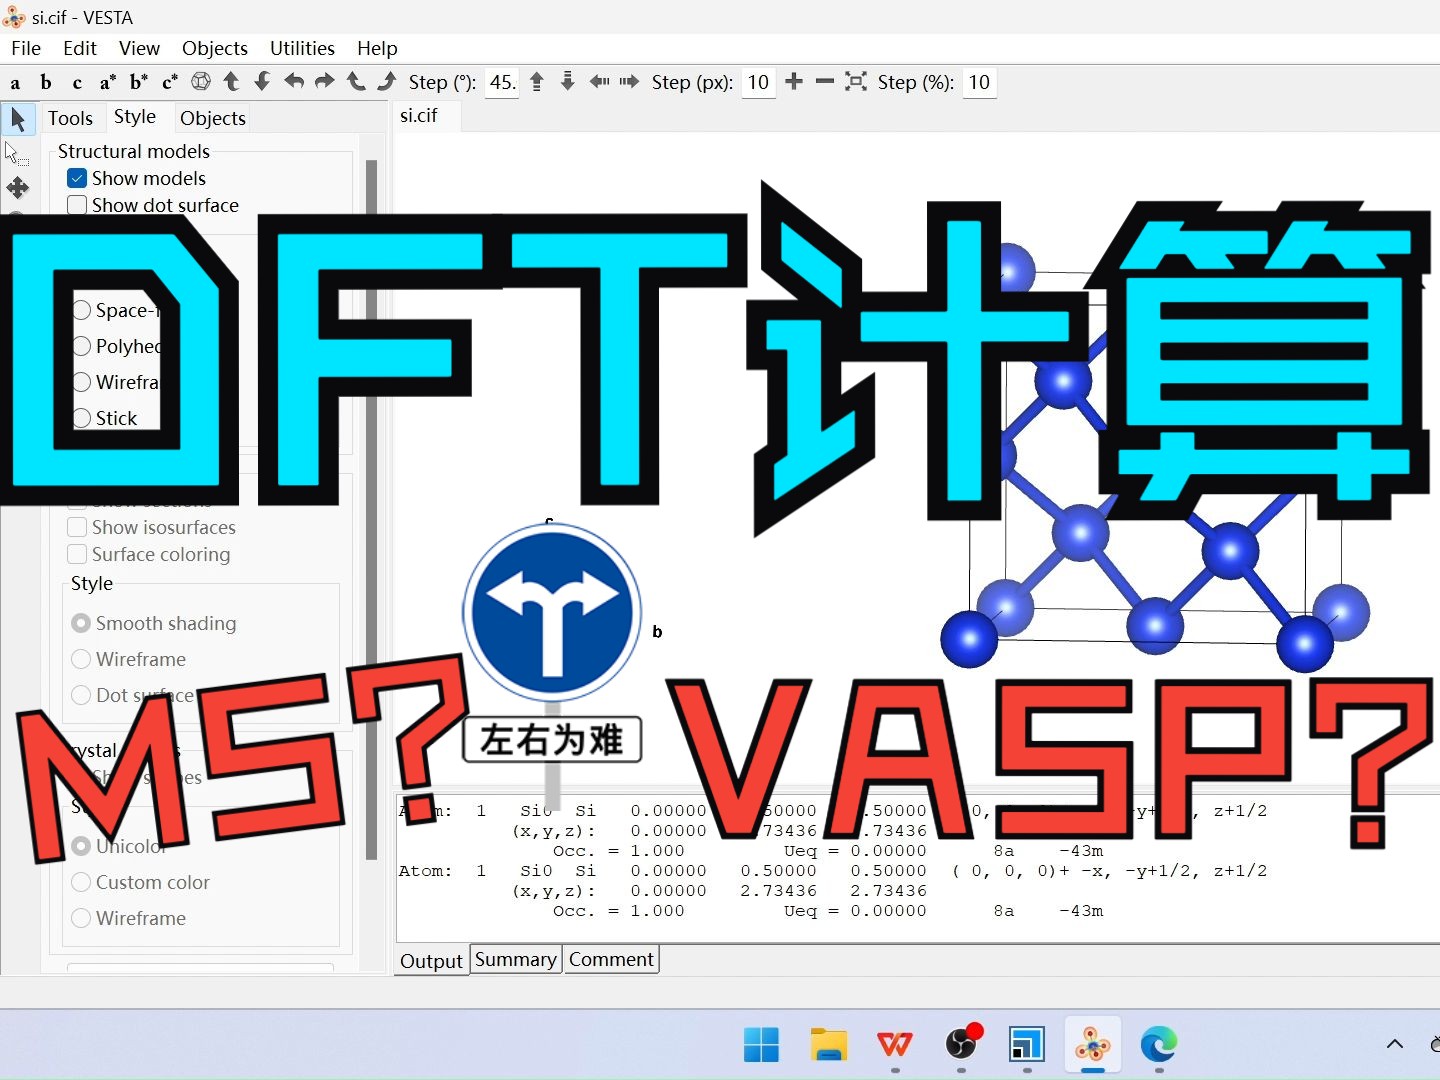Zoom in using the plus toolbar icon
The width and height of the screenshot is (1440, 1080).
click(x=794, y=82)
